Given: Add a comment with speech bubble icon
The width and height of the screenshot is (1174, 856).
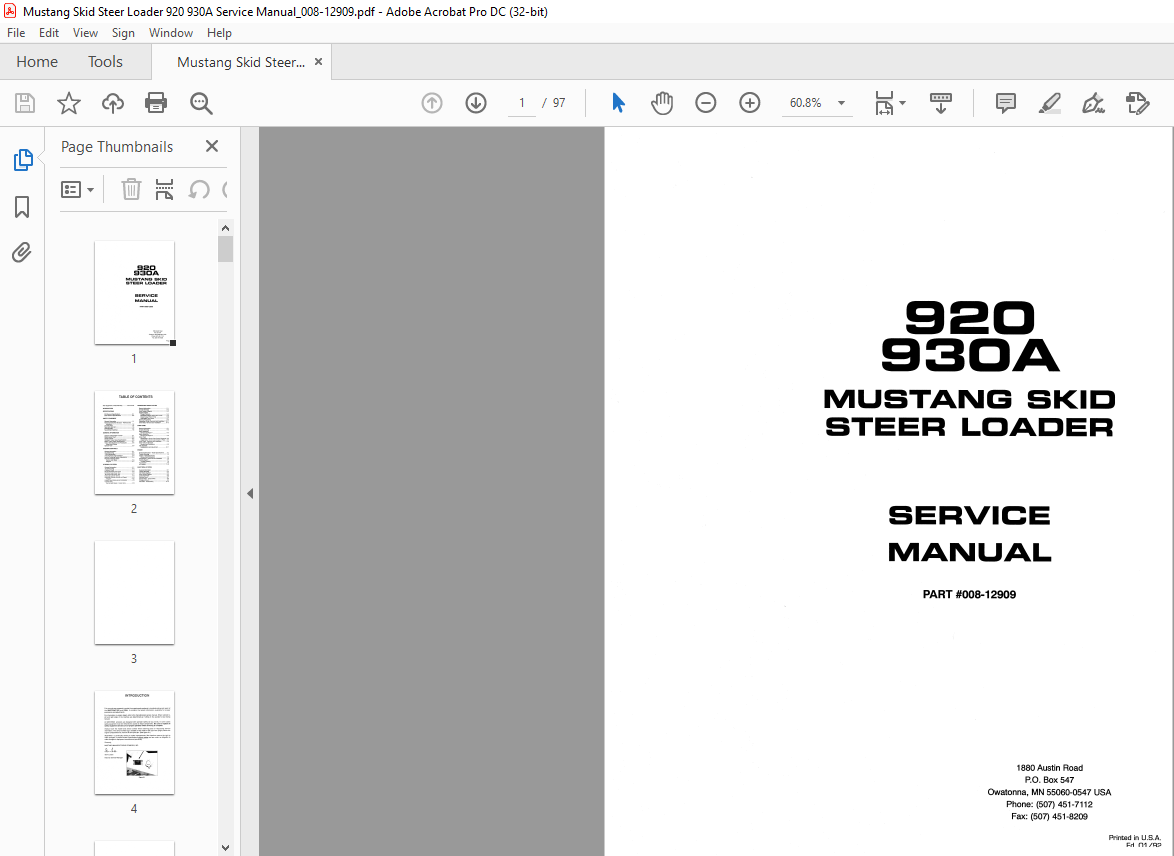Looking at the screenshot, I should [x=1006, y=103].
